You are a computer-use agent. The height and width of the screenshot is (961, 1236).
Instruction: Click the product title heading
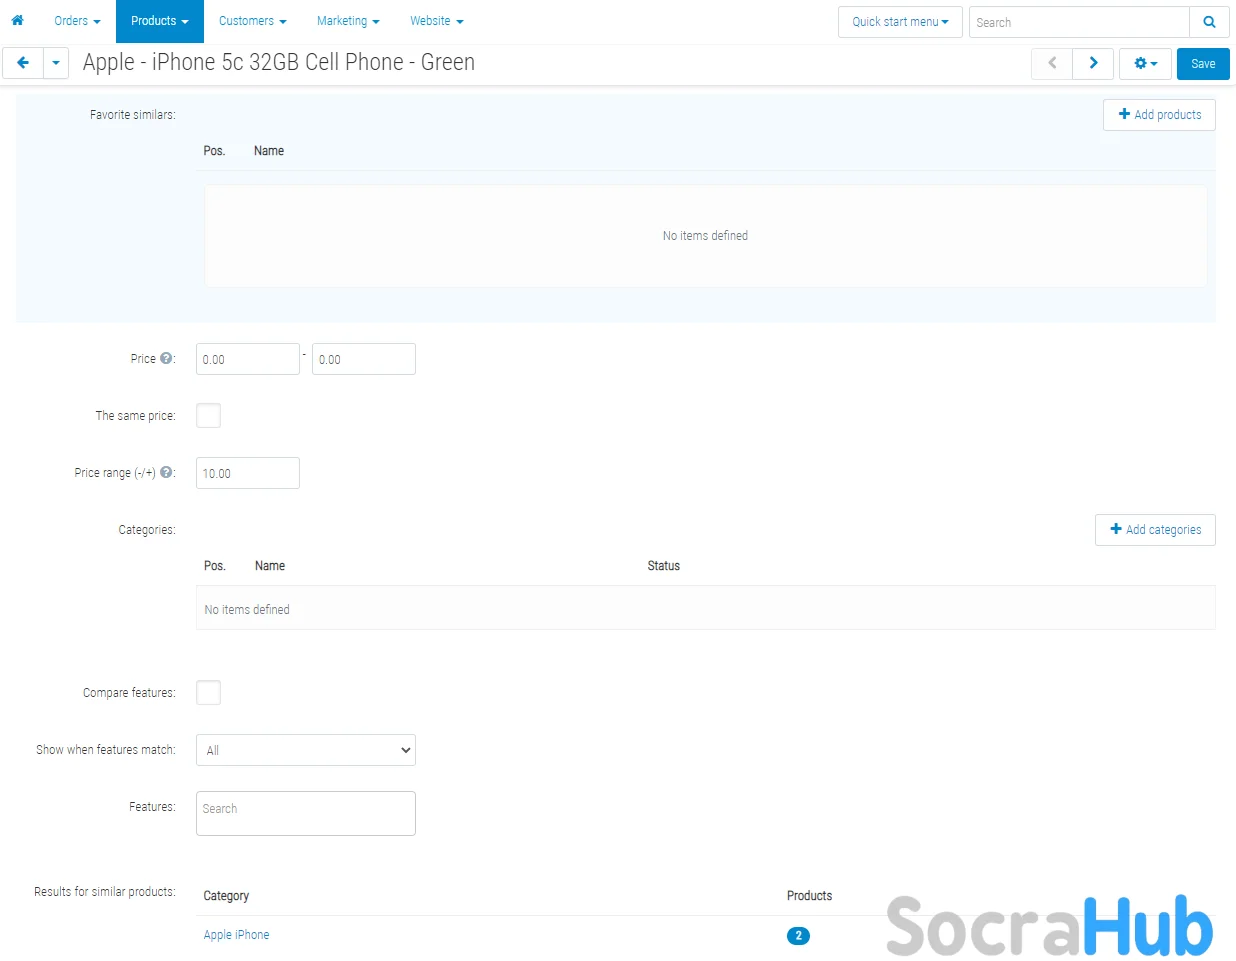[279, 62]
